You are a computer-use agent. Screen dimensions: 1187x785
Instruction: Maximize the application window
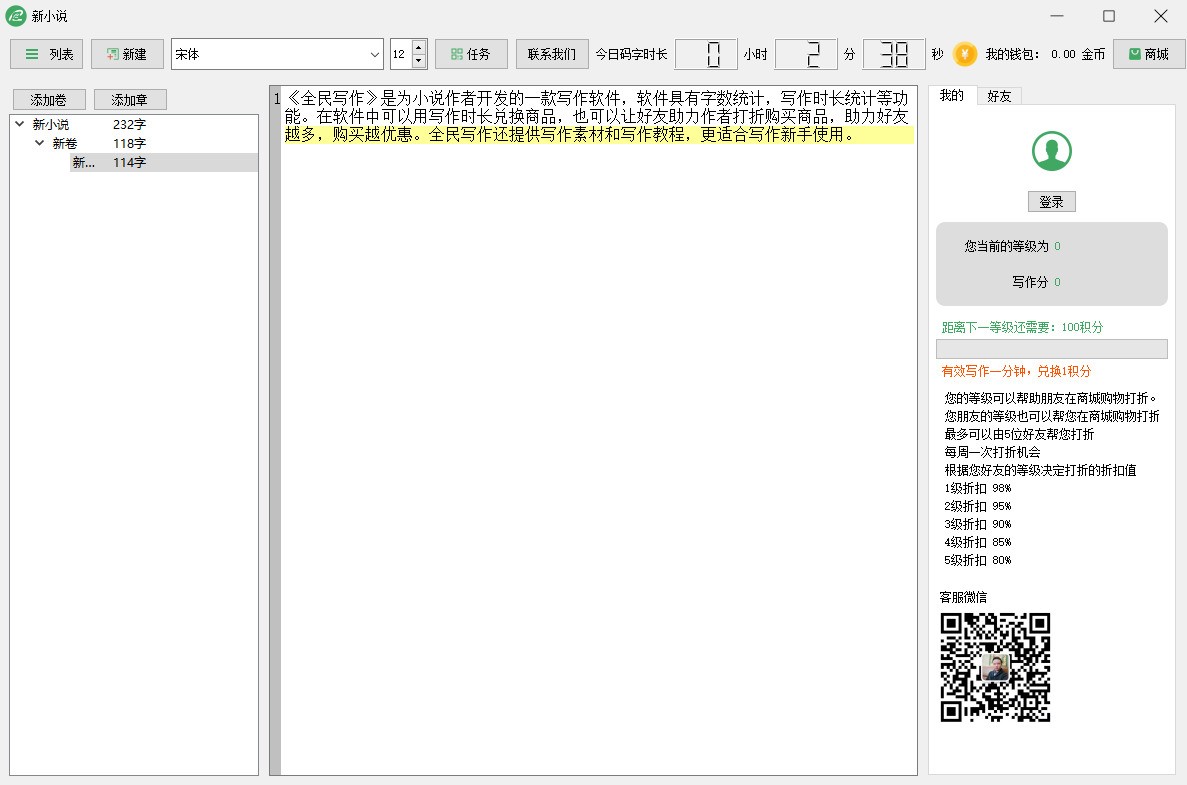tap(1109, 16)
